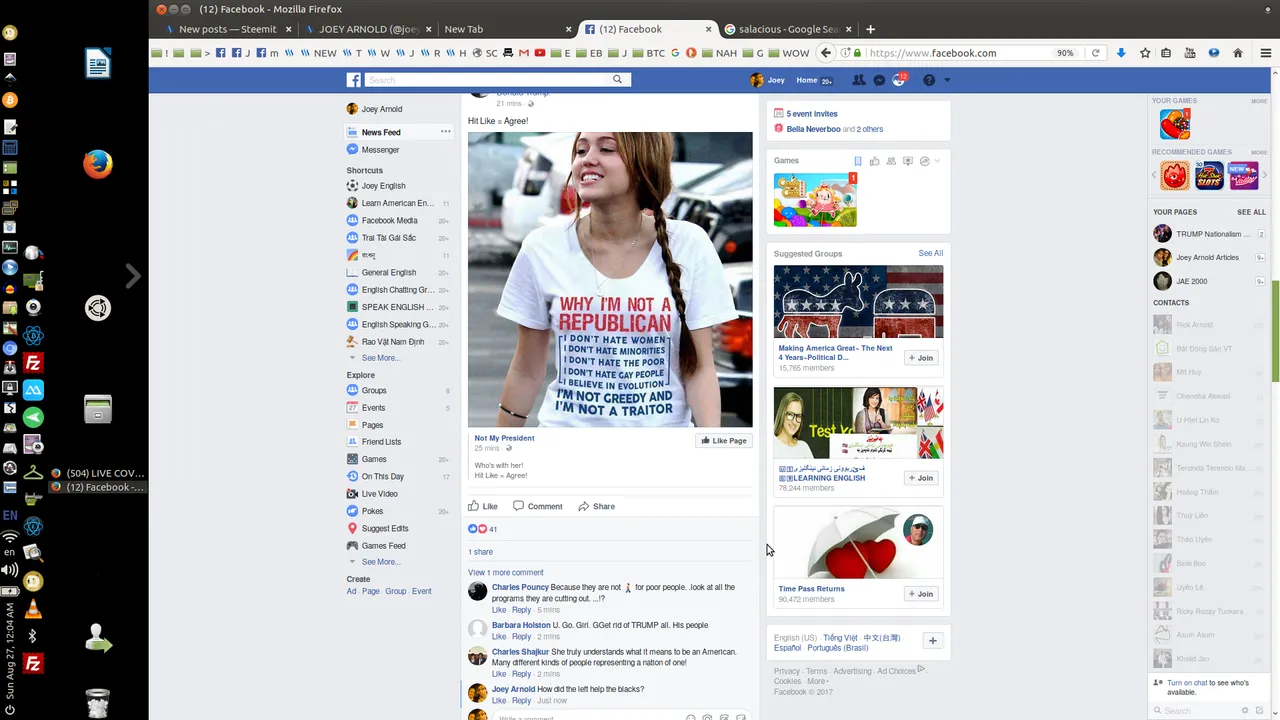Open the NAH bookmark folder

click(x=719, y=53)
